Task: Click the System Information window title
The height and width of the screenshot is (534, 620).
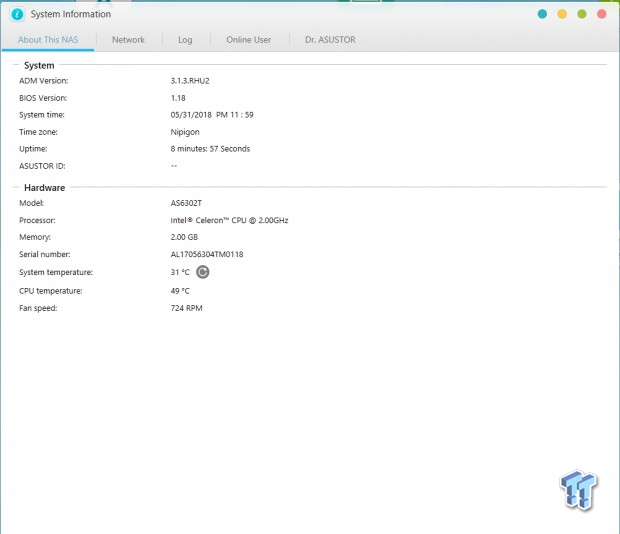Action: click(71, 14)
